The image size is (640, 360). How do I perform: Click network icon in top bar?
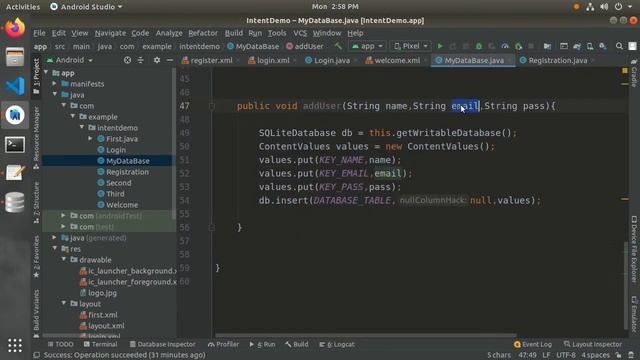(x=590, y=7)
